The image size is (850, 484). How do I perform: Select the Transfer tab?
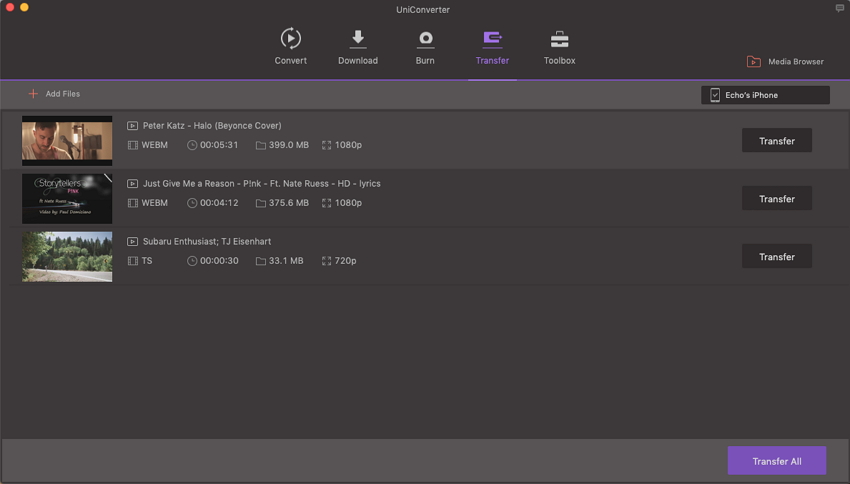pyautogui.click(x=492, y=40)
